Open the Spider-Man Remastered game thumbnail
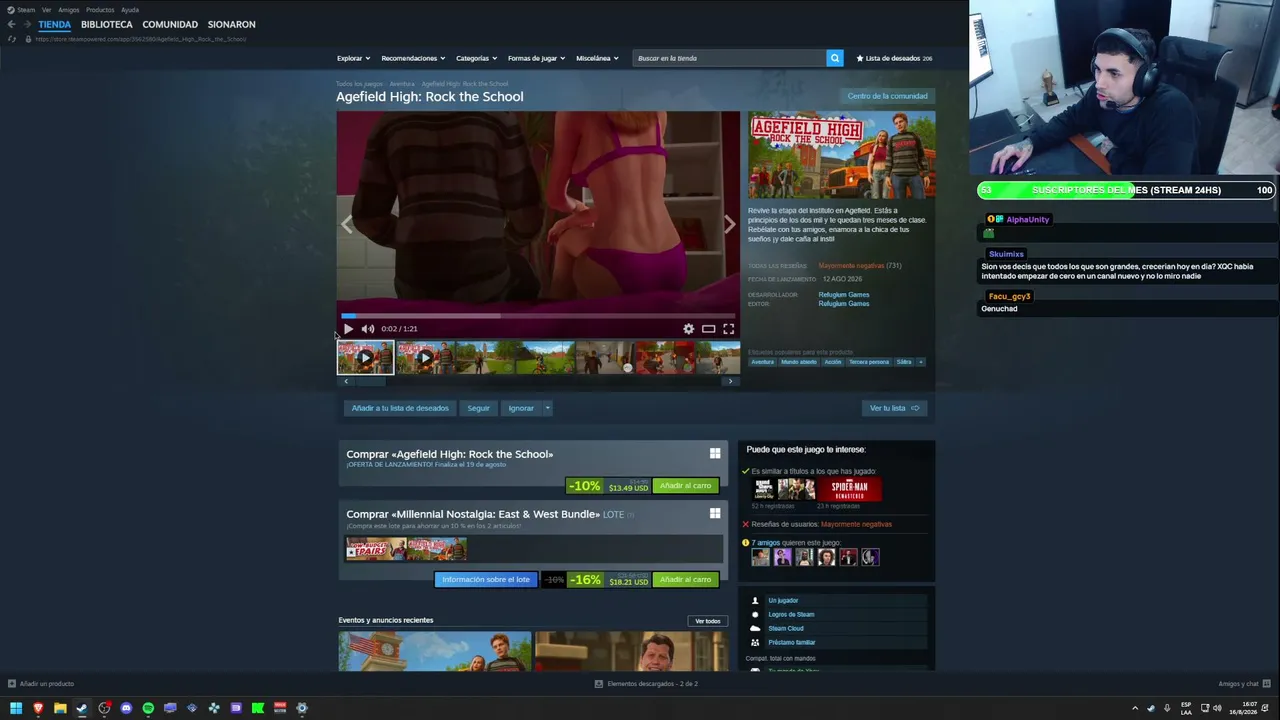 click(x=850, y=489)
